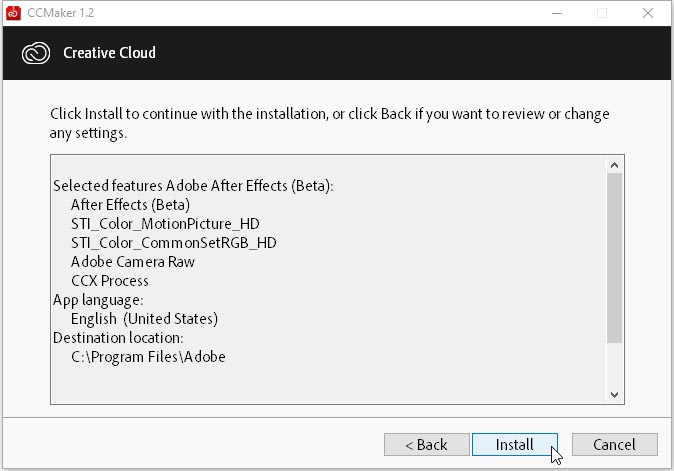Close the CCMaker window
Image resolution: width=674 pixels, height=471 pixels.
click(x=648, y=13)
